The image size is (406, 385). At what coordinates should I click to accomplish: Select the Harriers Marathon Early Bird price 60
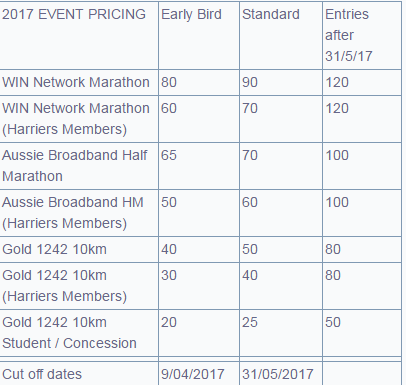tap(169, 108)
